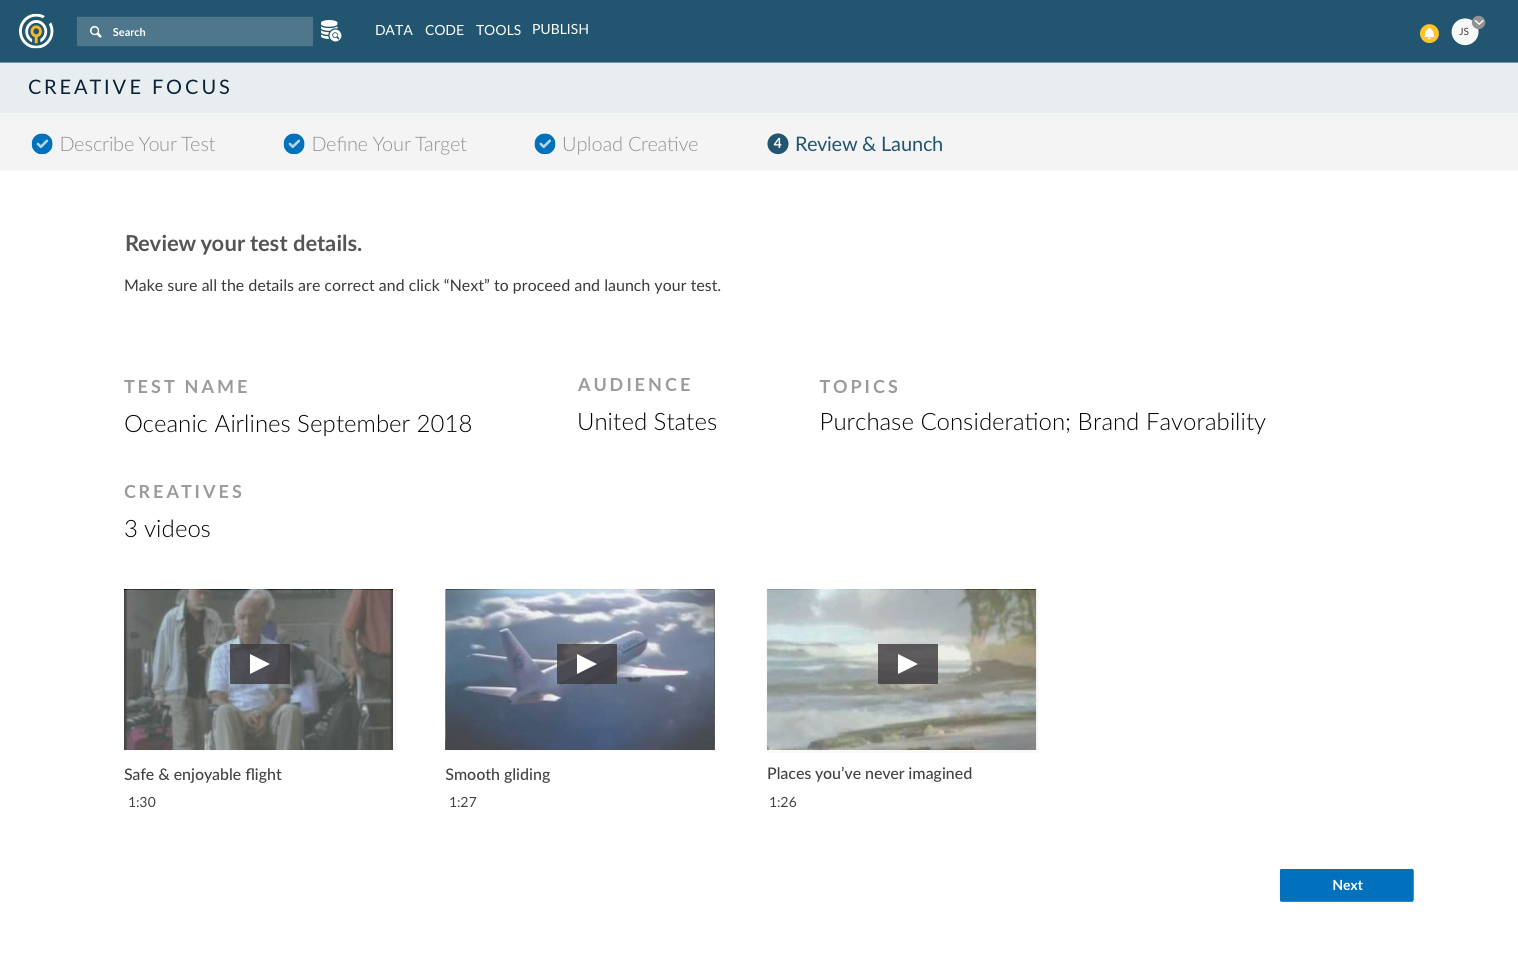The image size is (1518, 970).
Task: Open the TOOLS menu
Action: (x=498, y=30)
